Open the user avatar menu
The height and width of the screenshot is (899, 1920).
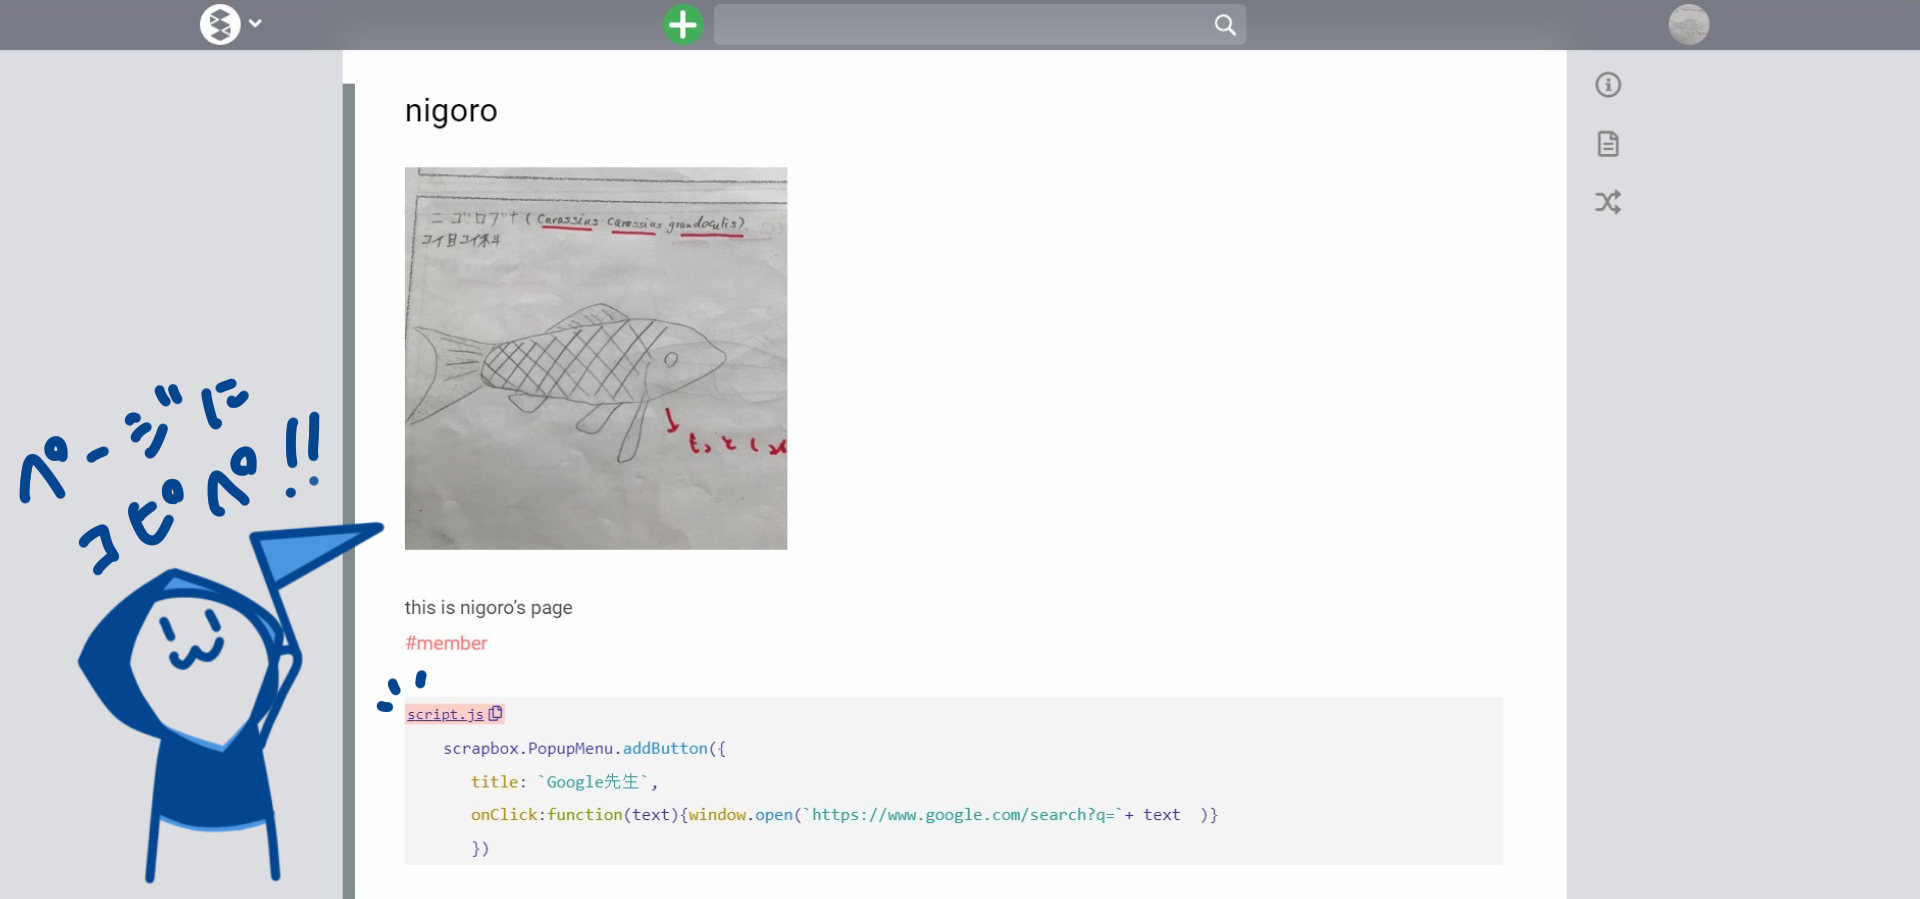[1689, 24]
